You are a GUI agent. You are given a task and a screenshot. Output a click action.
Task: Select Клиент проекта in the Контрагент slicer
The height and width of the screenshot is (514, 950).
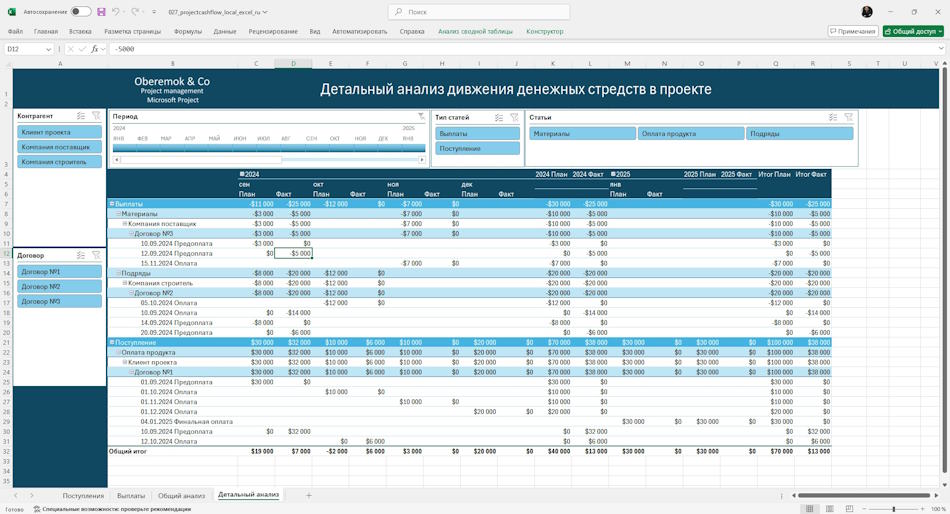[x=59, y=132]
